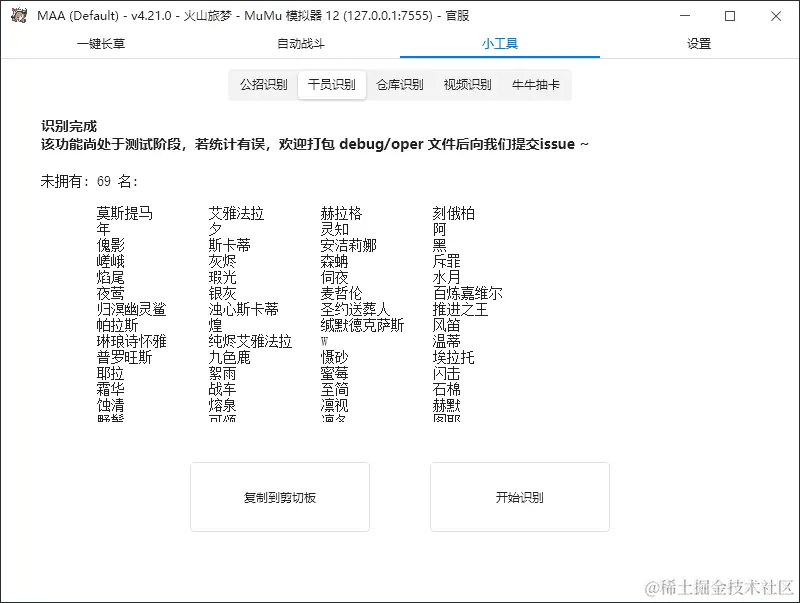Click operator name 缄默德克萨斯
This screenshot has width=800, height=603.
(x=362, y=325)
